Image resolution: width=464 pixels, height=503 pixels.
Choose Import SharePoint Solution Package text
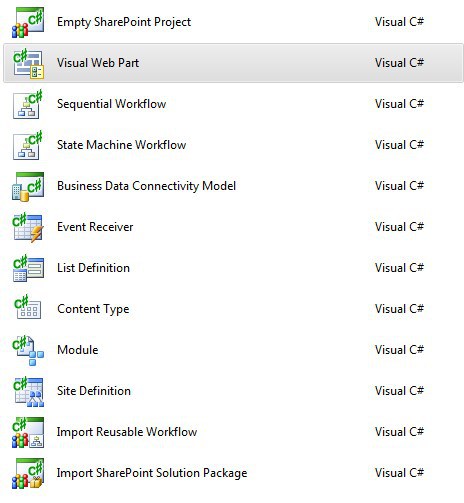(x=152, y=473)
